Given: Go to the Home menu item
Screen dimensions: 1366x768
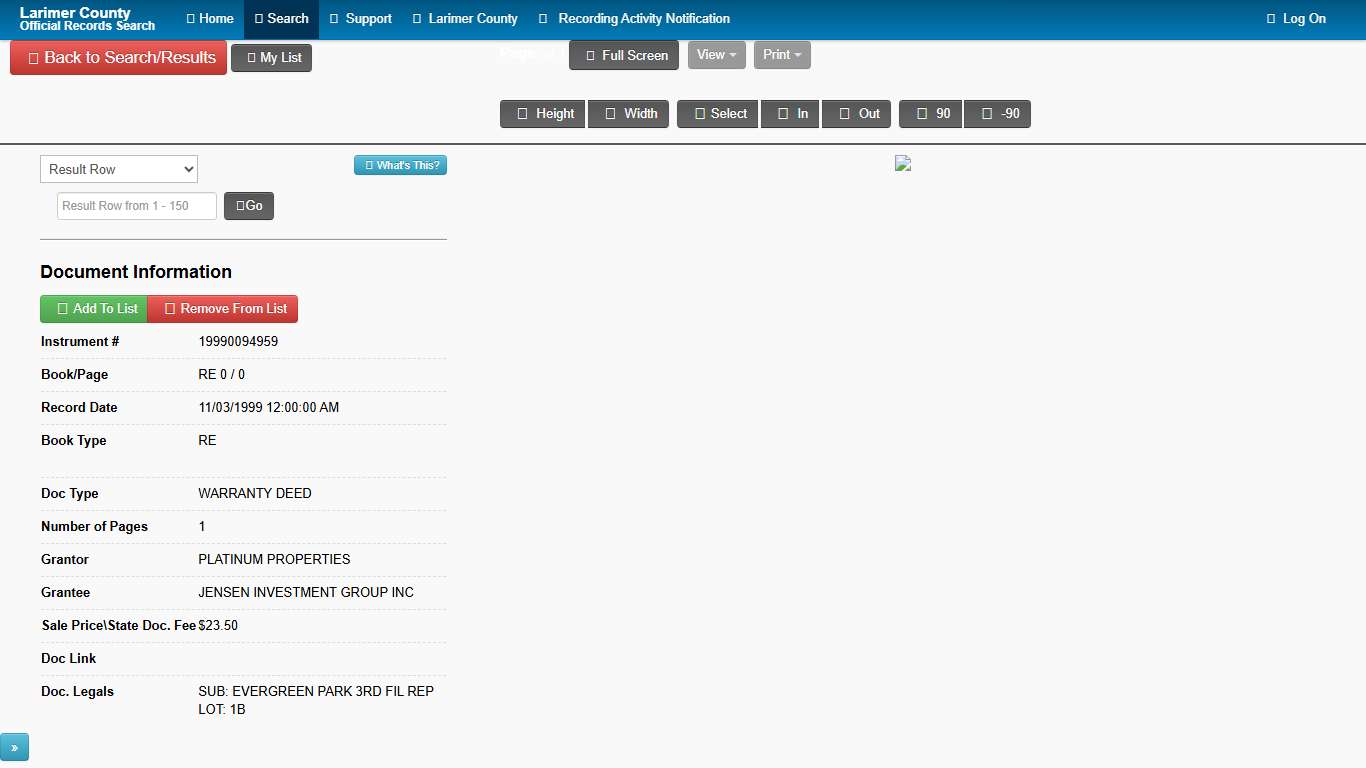Looking at the screenshot, I should point(210,19).
